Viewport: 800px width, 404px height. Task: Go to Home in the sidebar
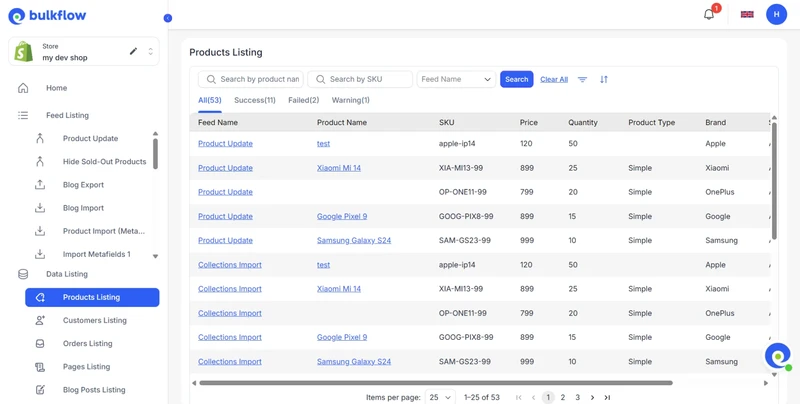tap(57, 88)
